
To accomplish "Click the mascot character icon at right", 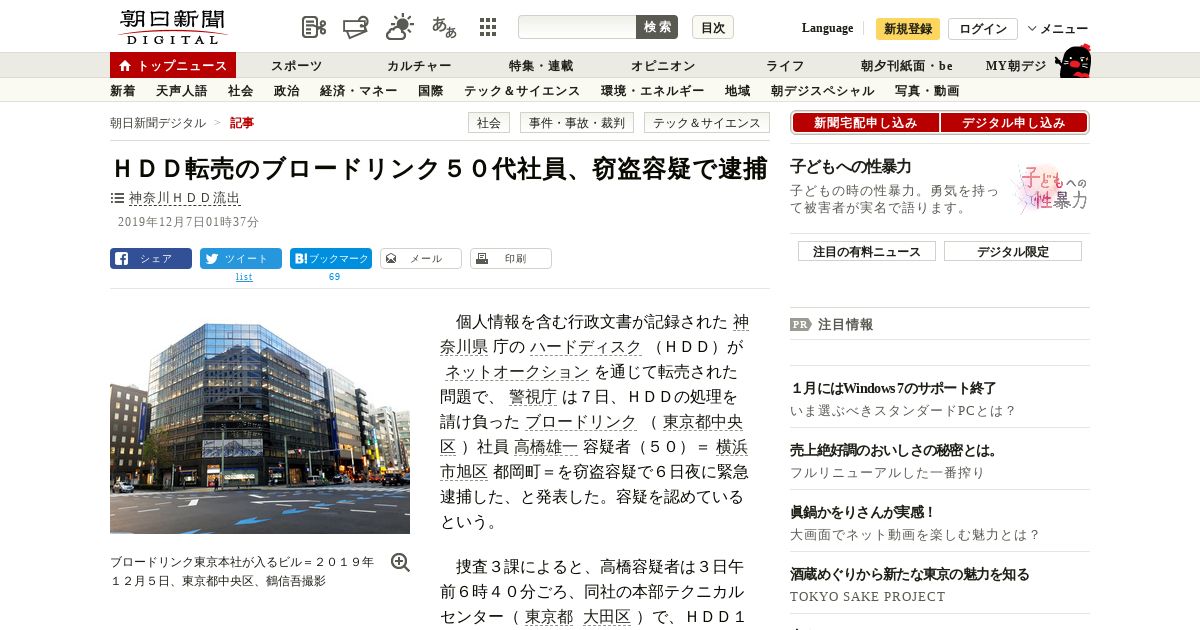I will 1073,62.
